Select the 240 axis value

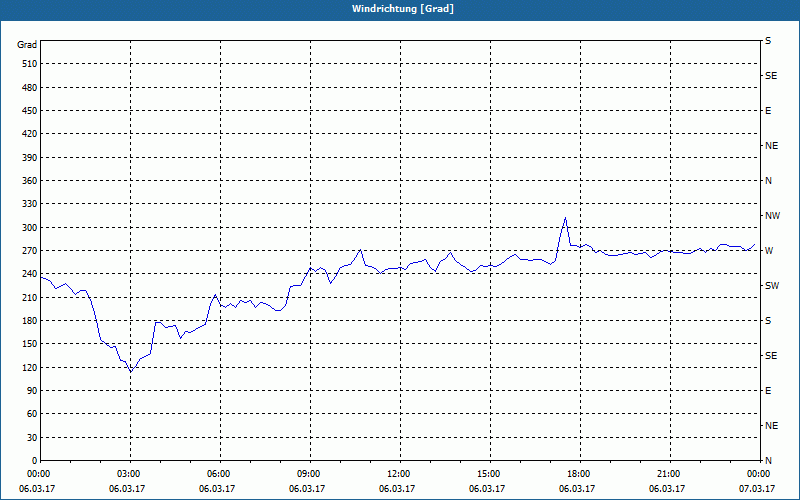[x=30, y=273]
